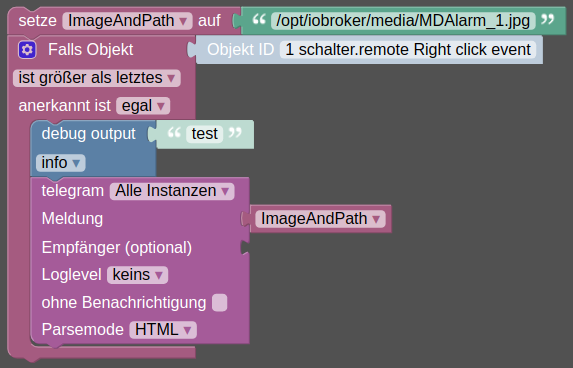Open the Loglevel keins dropdown
This screenshot has width=573, height=368.
137,275
